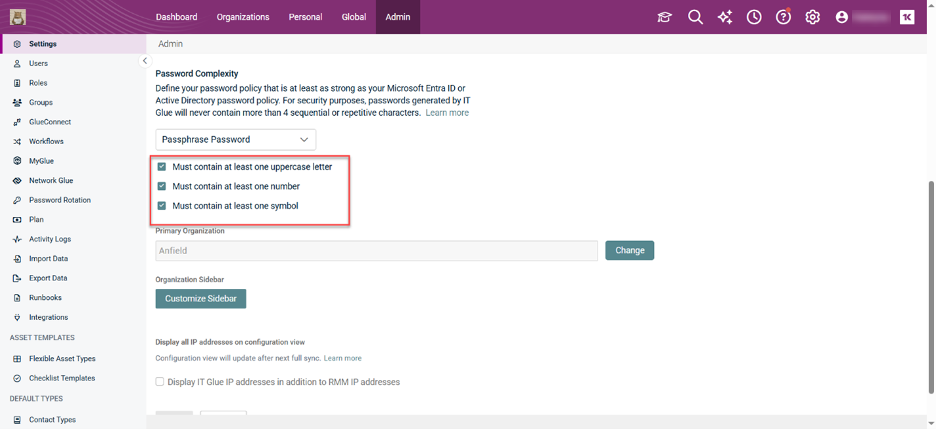Switch to the Organizations tab
Screen dimensions: 936x430
[x=243, y=17]
